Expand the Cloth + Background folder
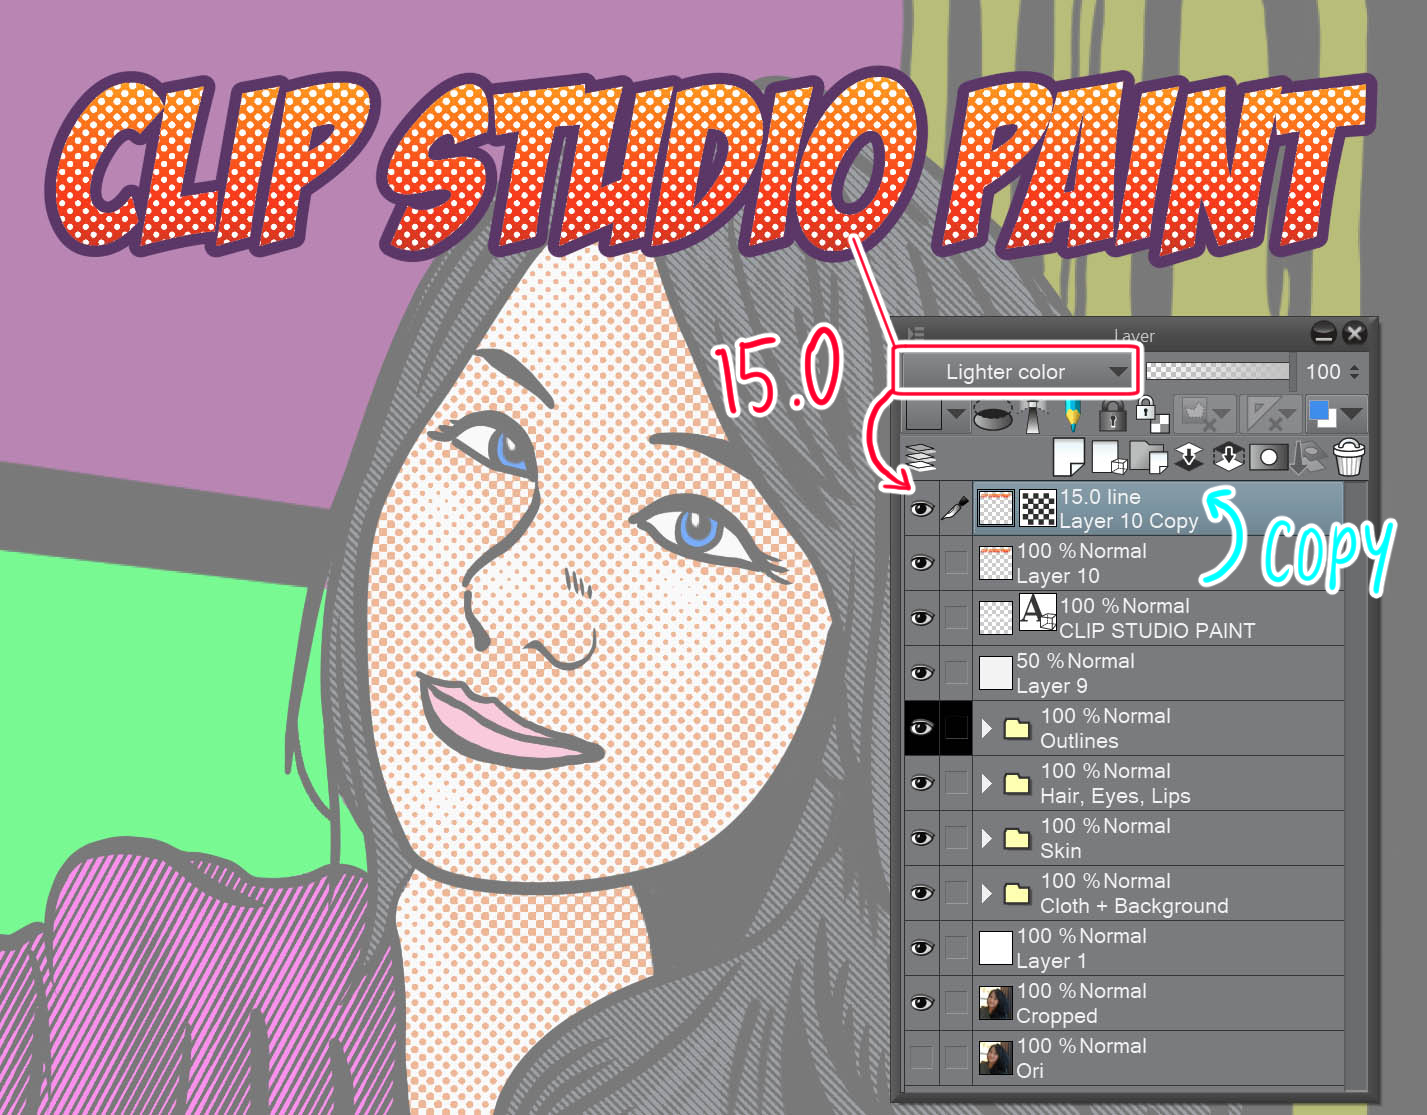Viewport: 1427px width, 1115px height. (987, 893)
